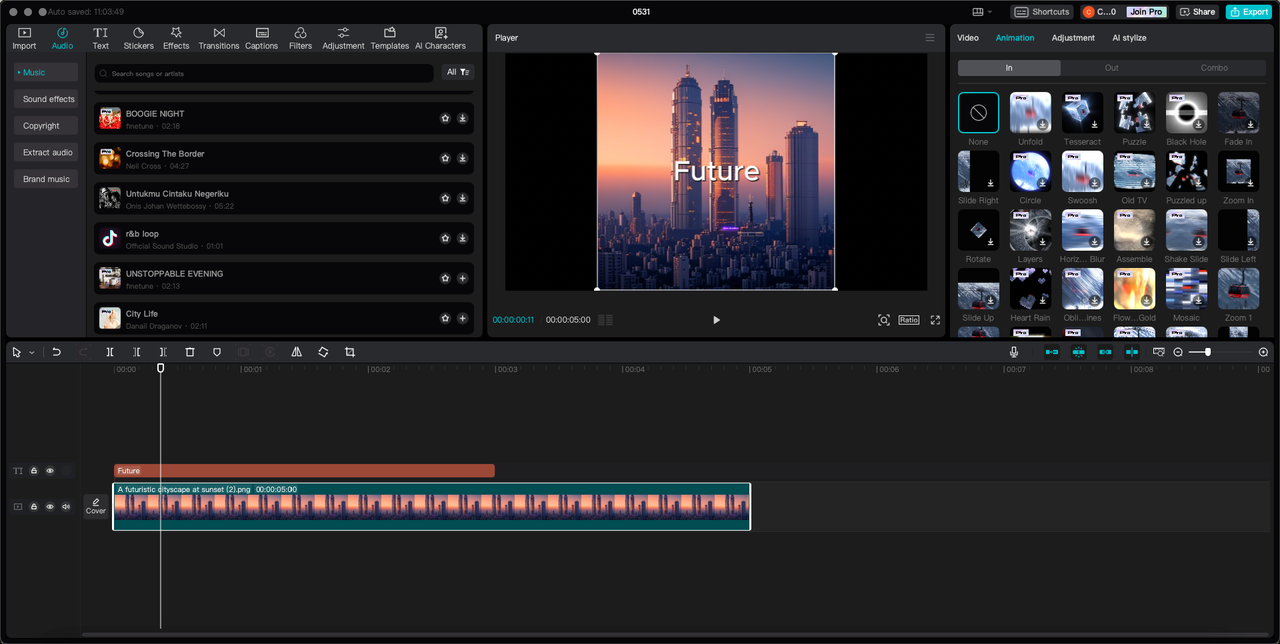Click the Undo arrow in timeline toolbar
This screenshot has width=1280, height=644.
[x=57, y=352]
